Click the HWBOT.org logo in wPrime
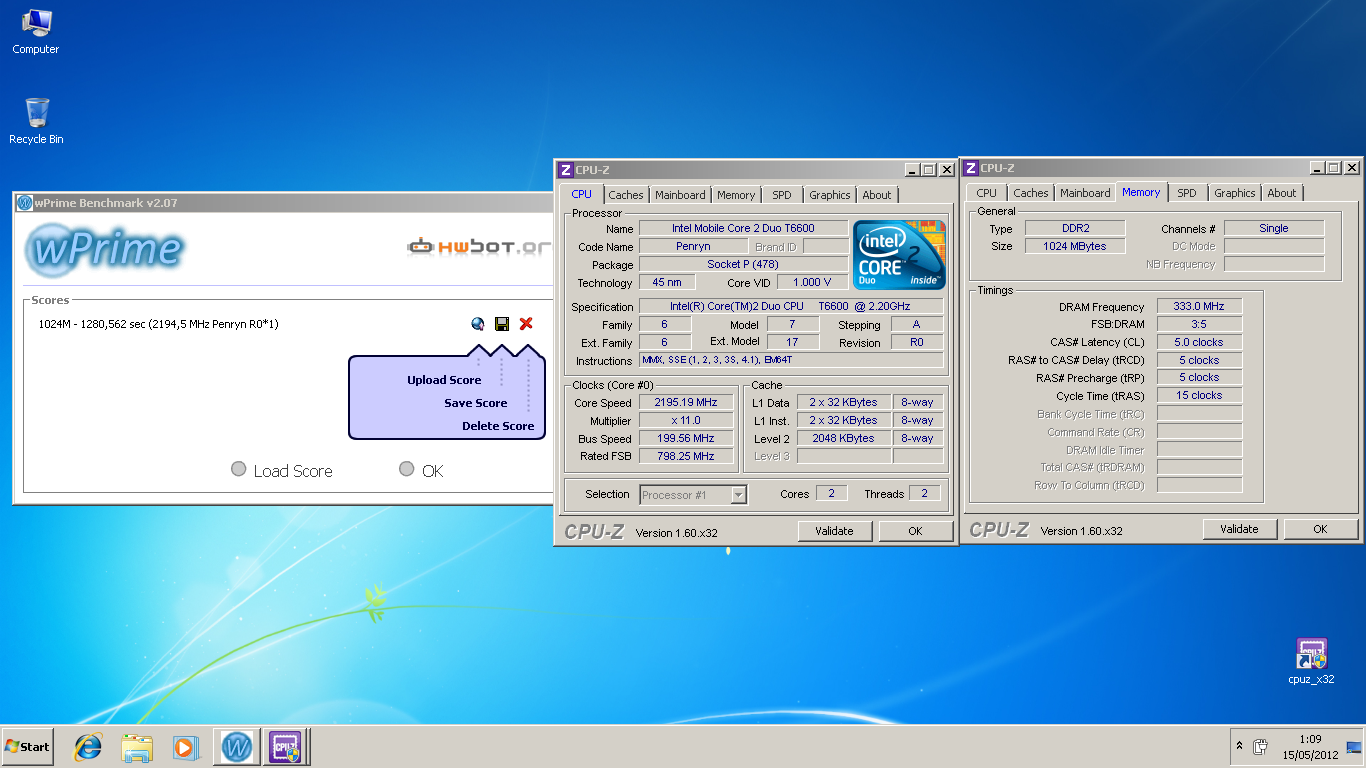1366x768 pixels. (479, 246)
